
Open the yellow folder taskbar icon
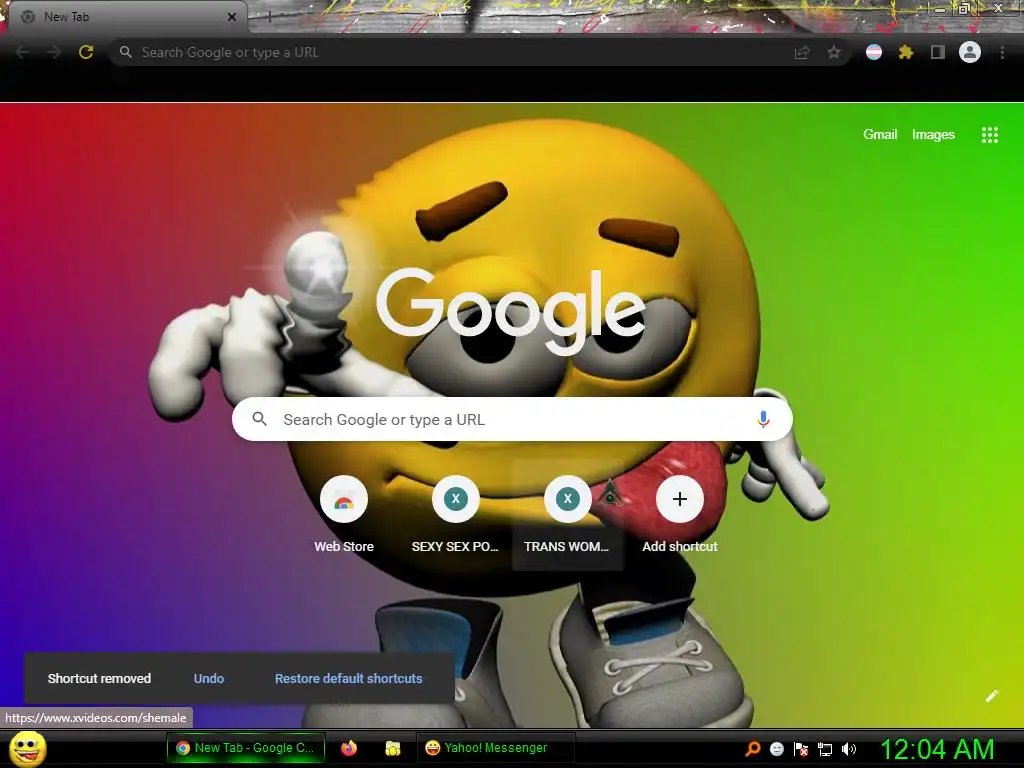(x=392, y=748)
